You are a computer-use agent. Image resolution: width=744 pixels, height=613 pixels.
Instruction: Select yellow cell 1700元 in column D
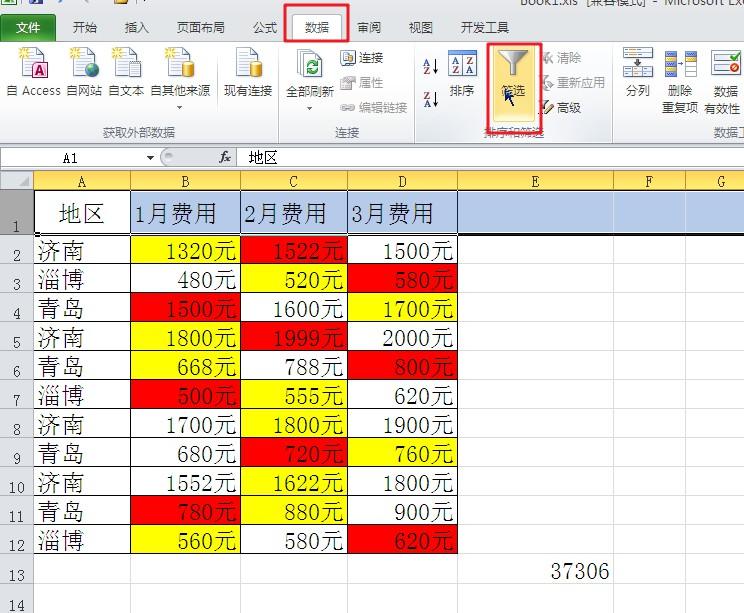tap(402, 308)
